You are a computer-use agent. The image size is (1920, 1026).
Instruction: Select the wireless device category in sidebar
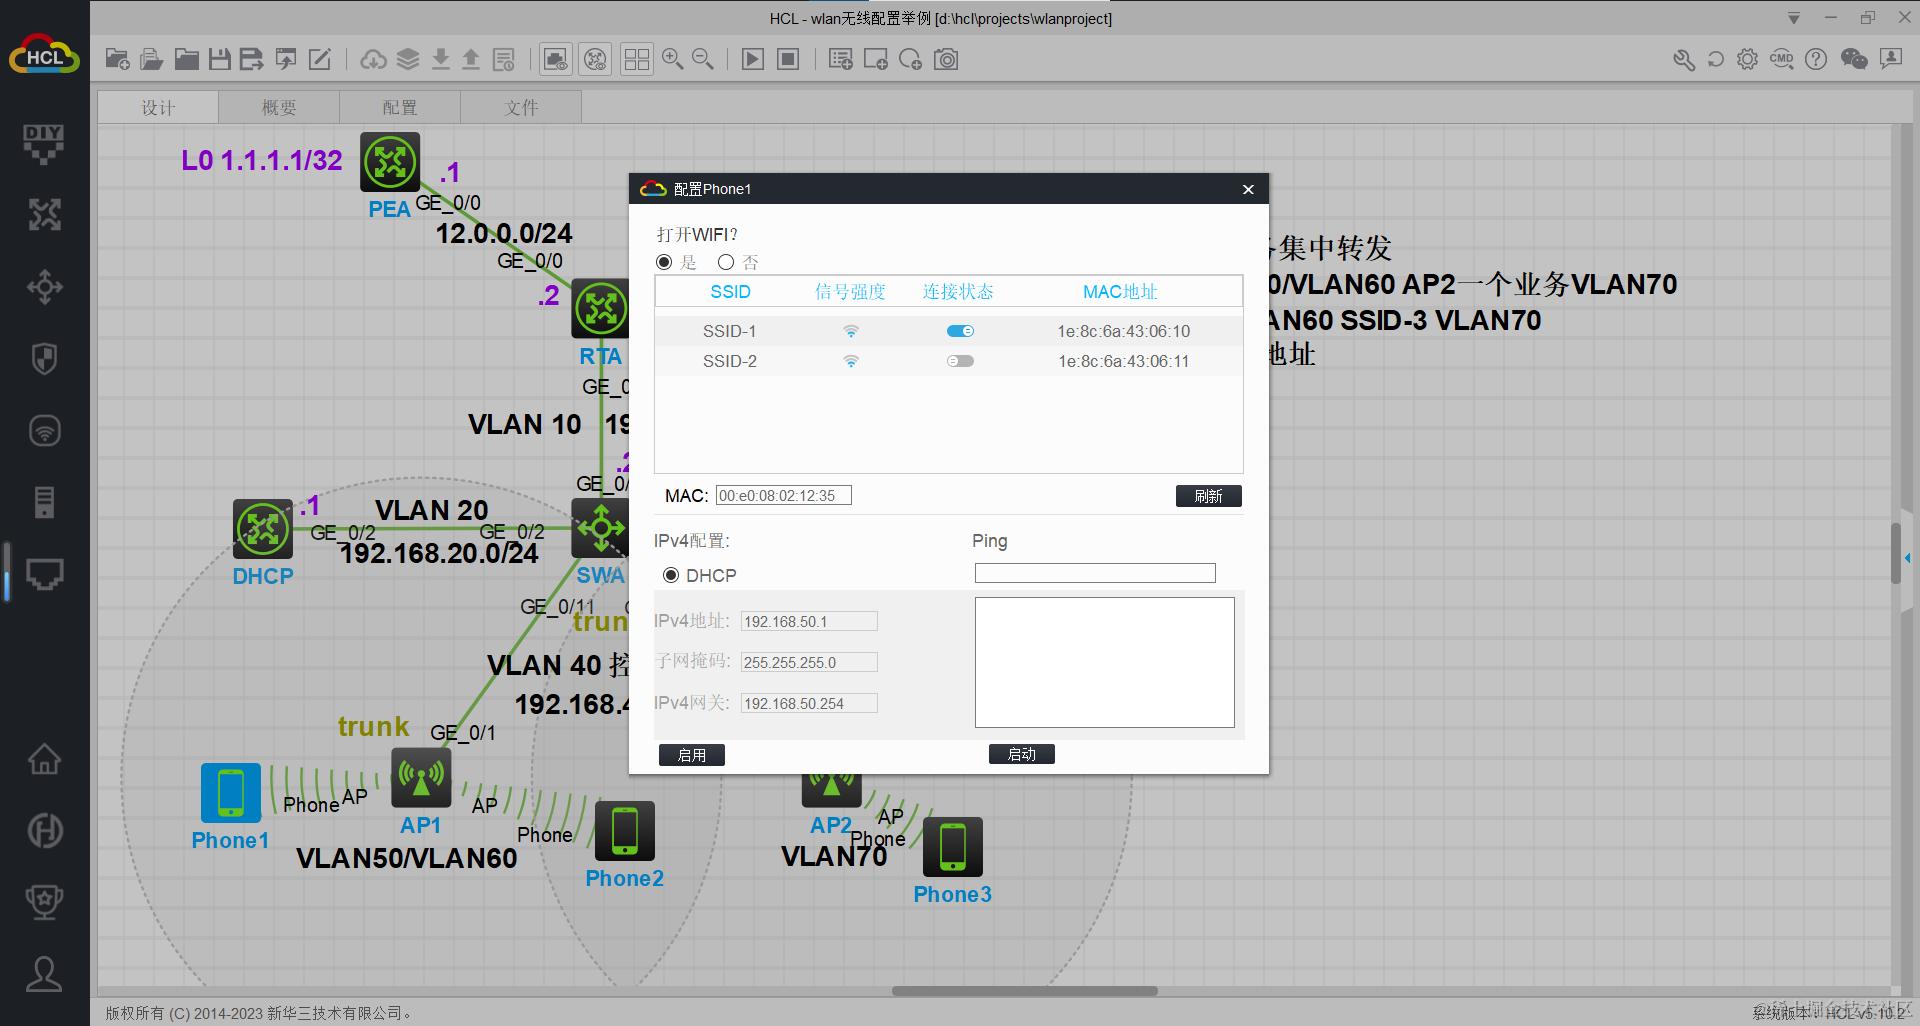point(44,431)
